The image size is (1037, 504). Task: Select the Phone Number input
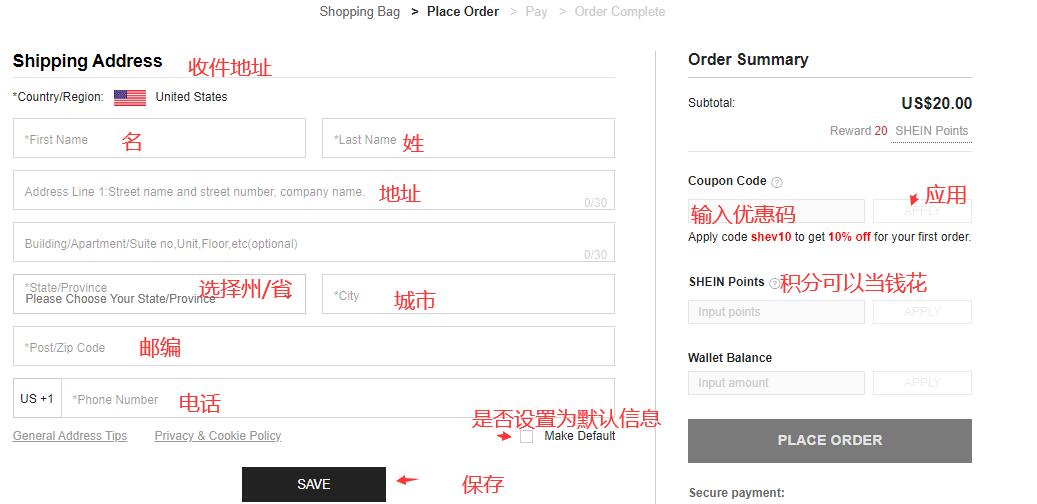pos(338,399)
